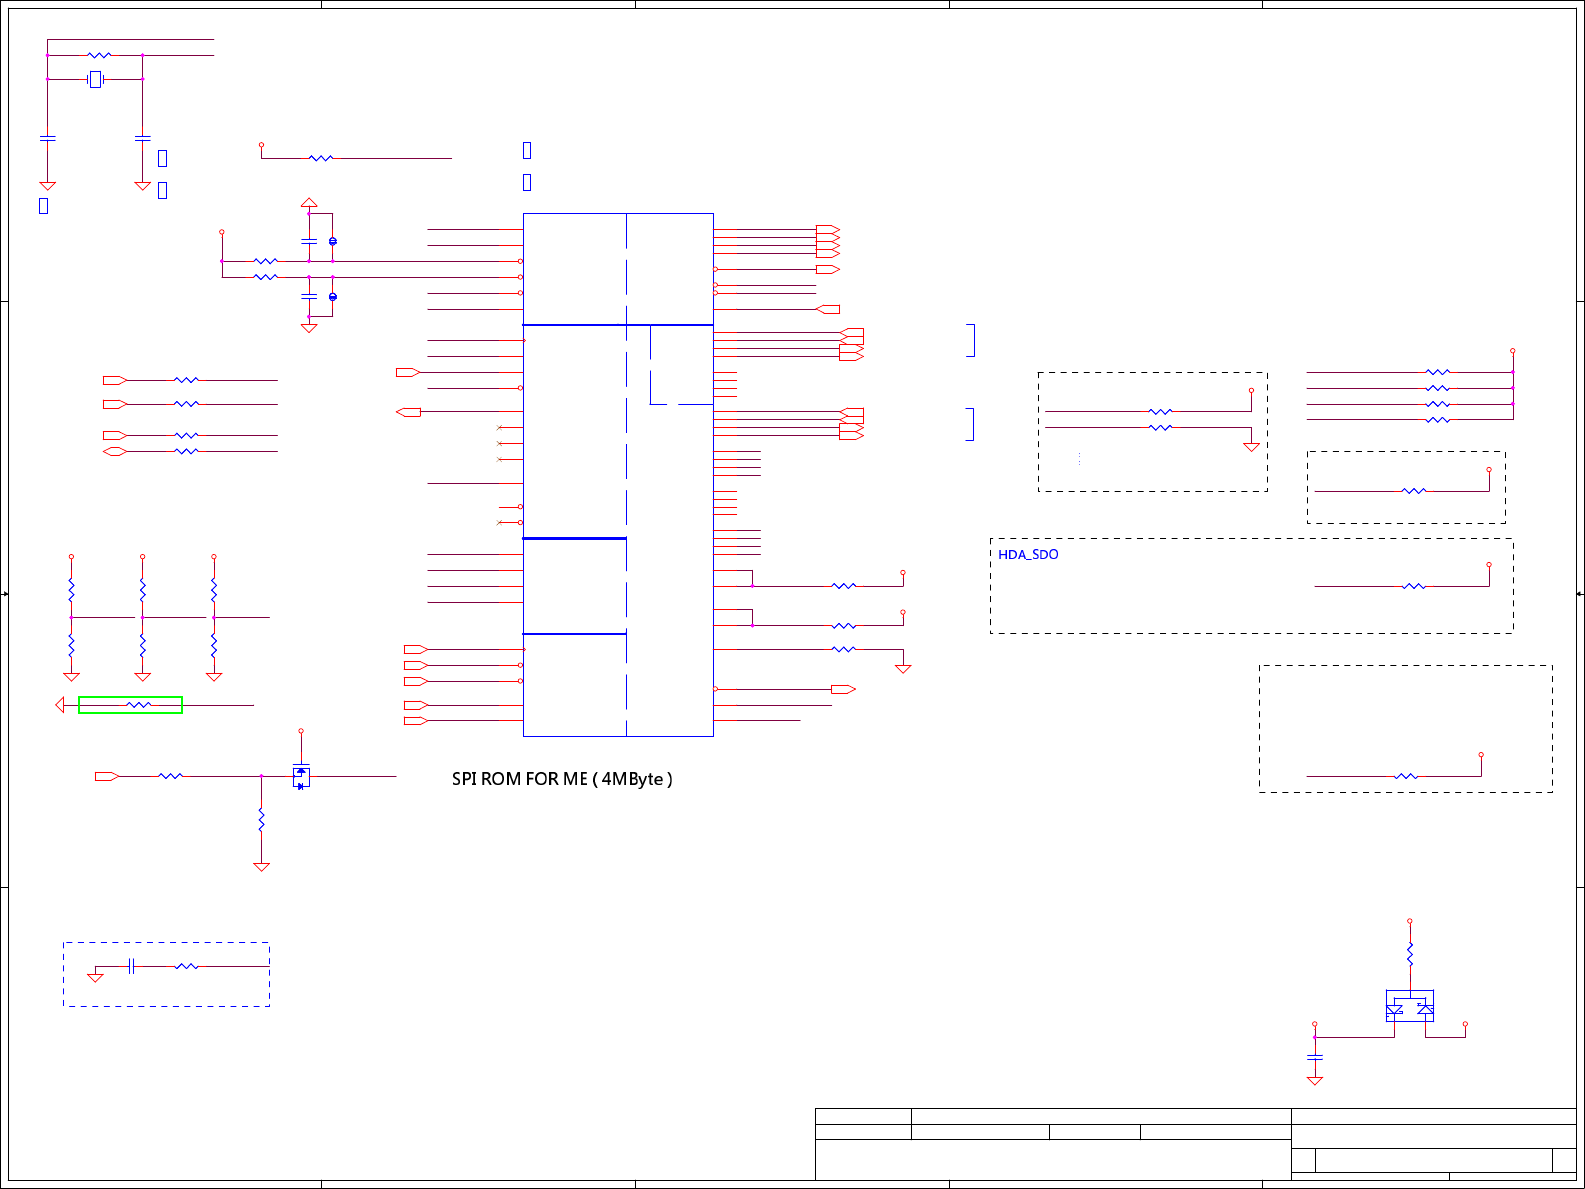Click the capacitor inside the blue dashed box
This screenshot has width=1585, height=1189.
click(x=131, y=966)
